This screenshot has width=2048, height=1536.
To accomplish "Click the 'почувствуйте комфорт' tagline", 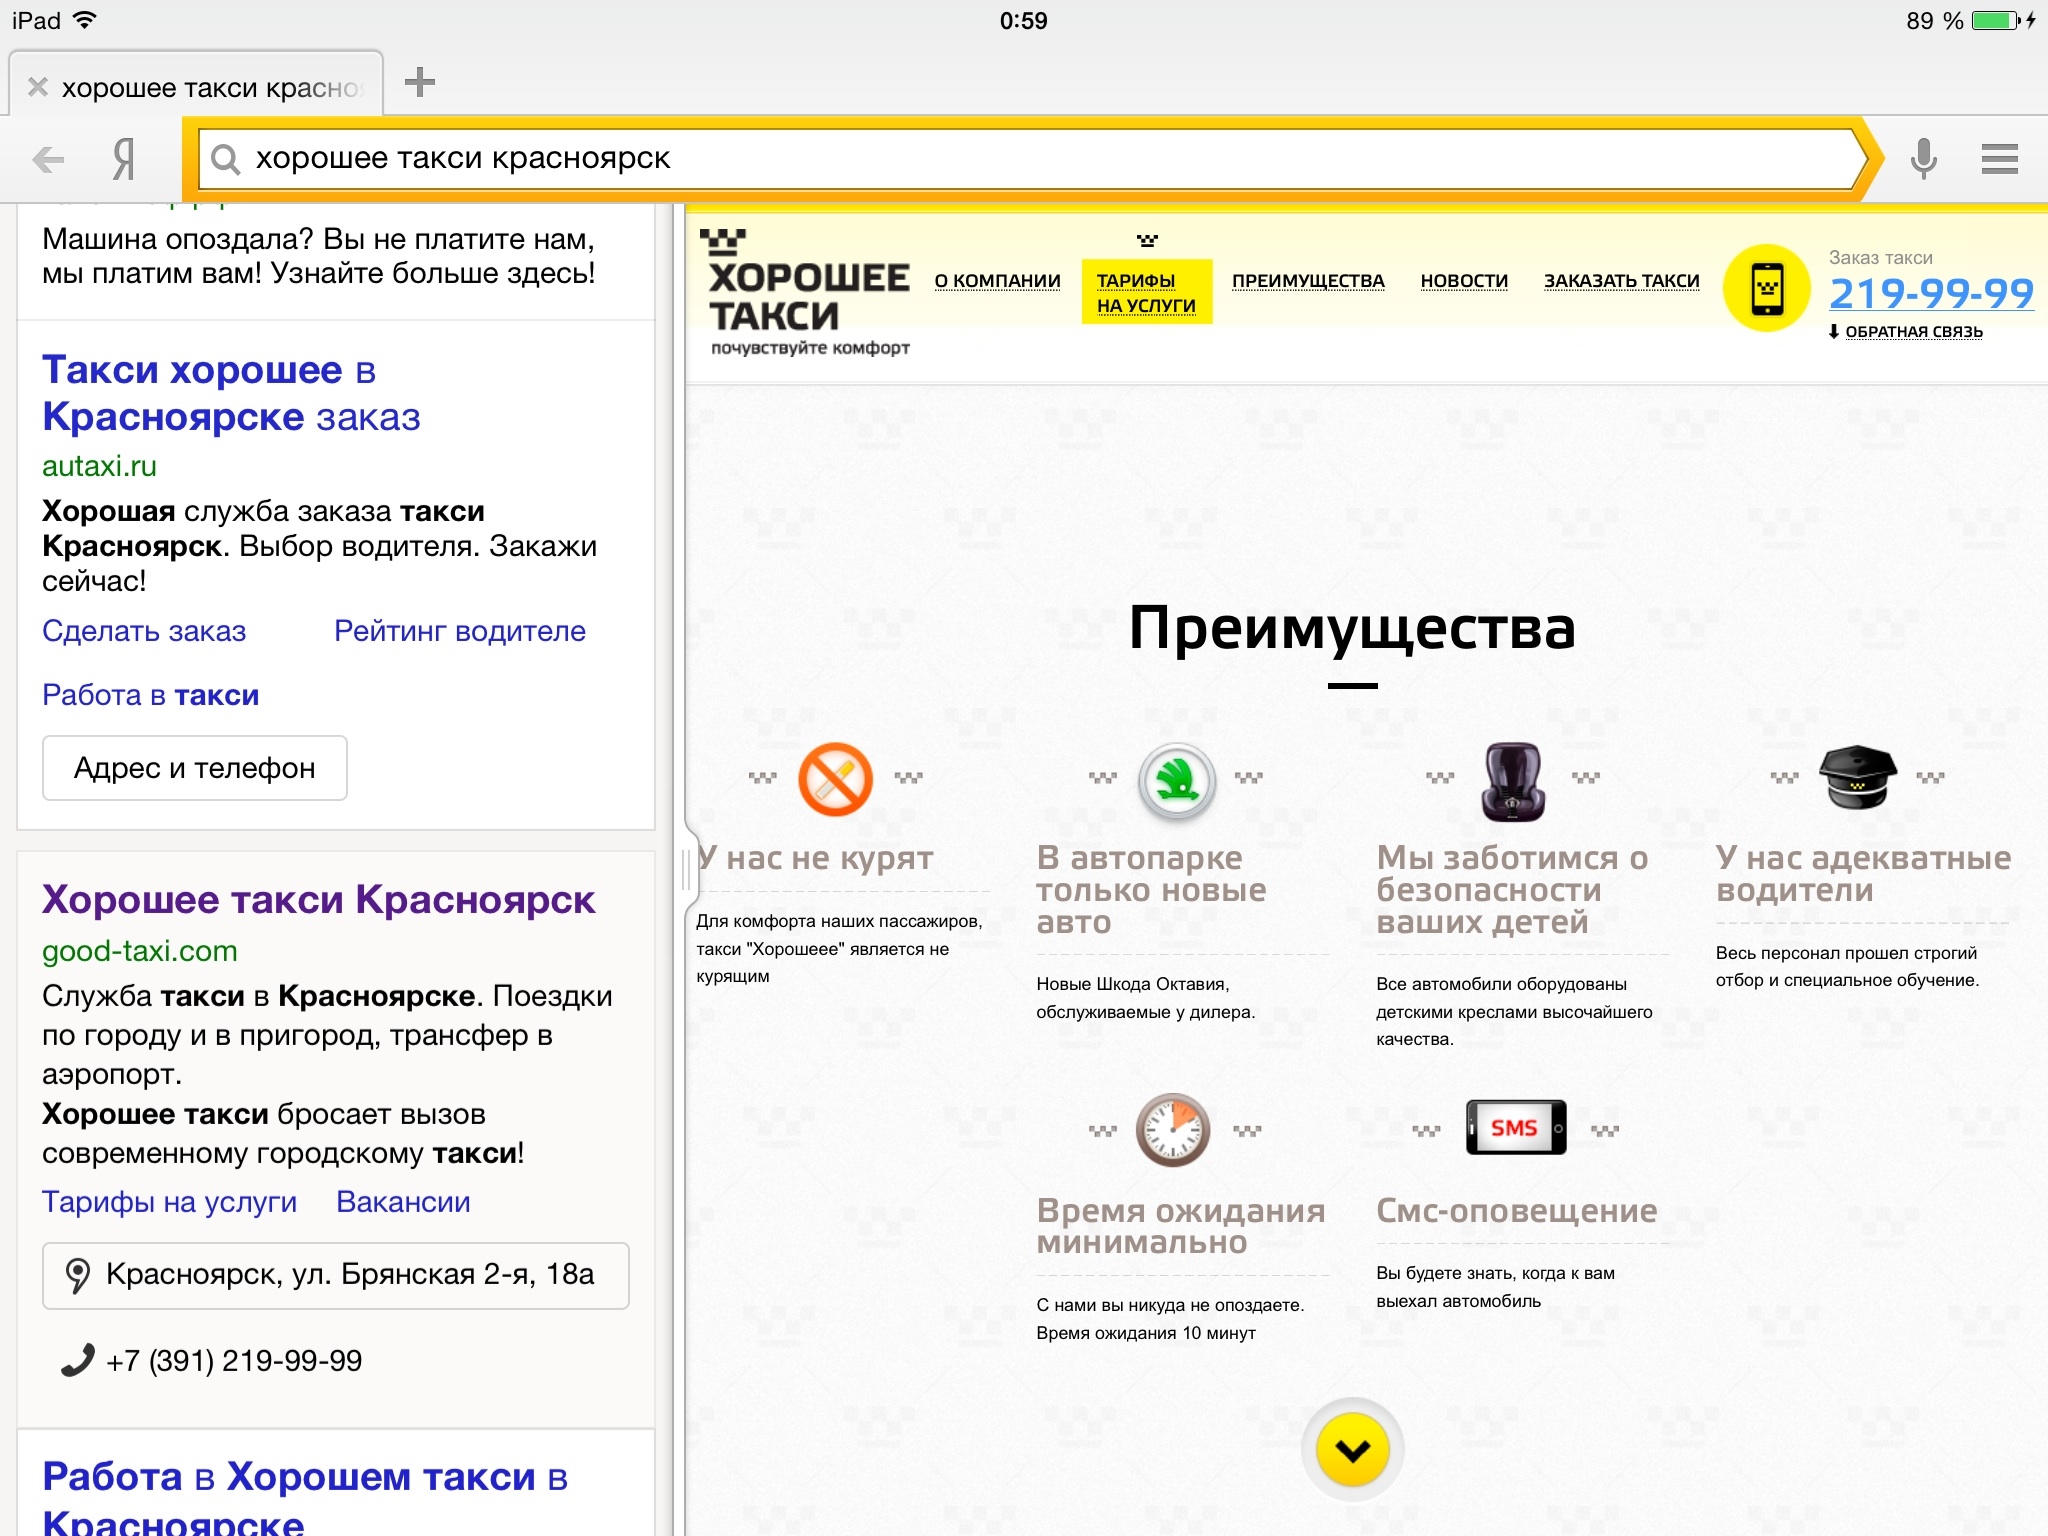I will pyautogui.click(x=810, y=348).
